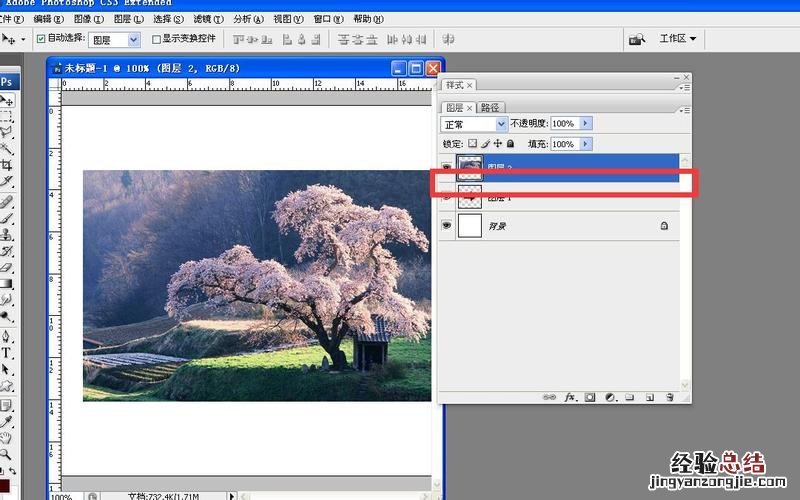Click the foreground color swatch
The image size is (800, 500).
pos(4,486)
